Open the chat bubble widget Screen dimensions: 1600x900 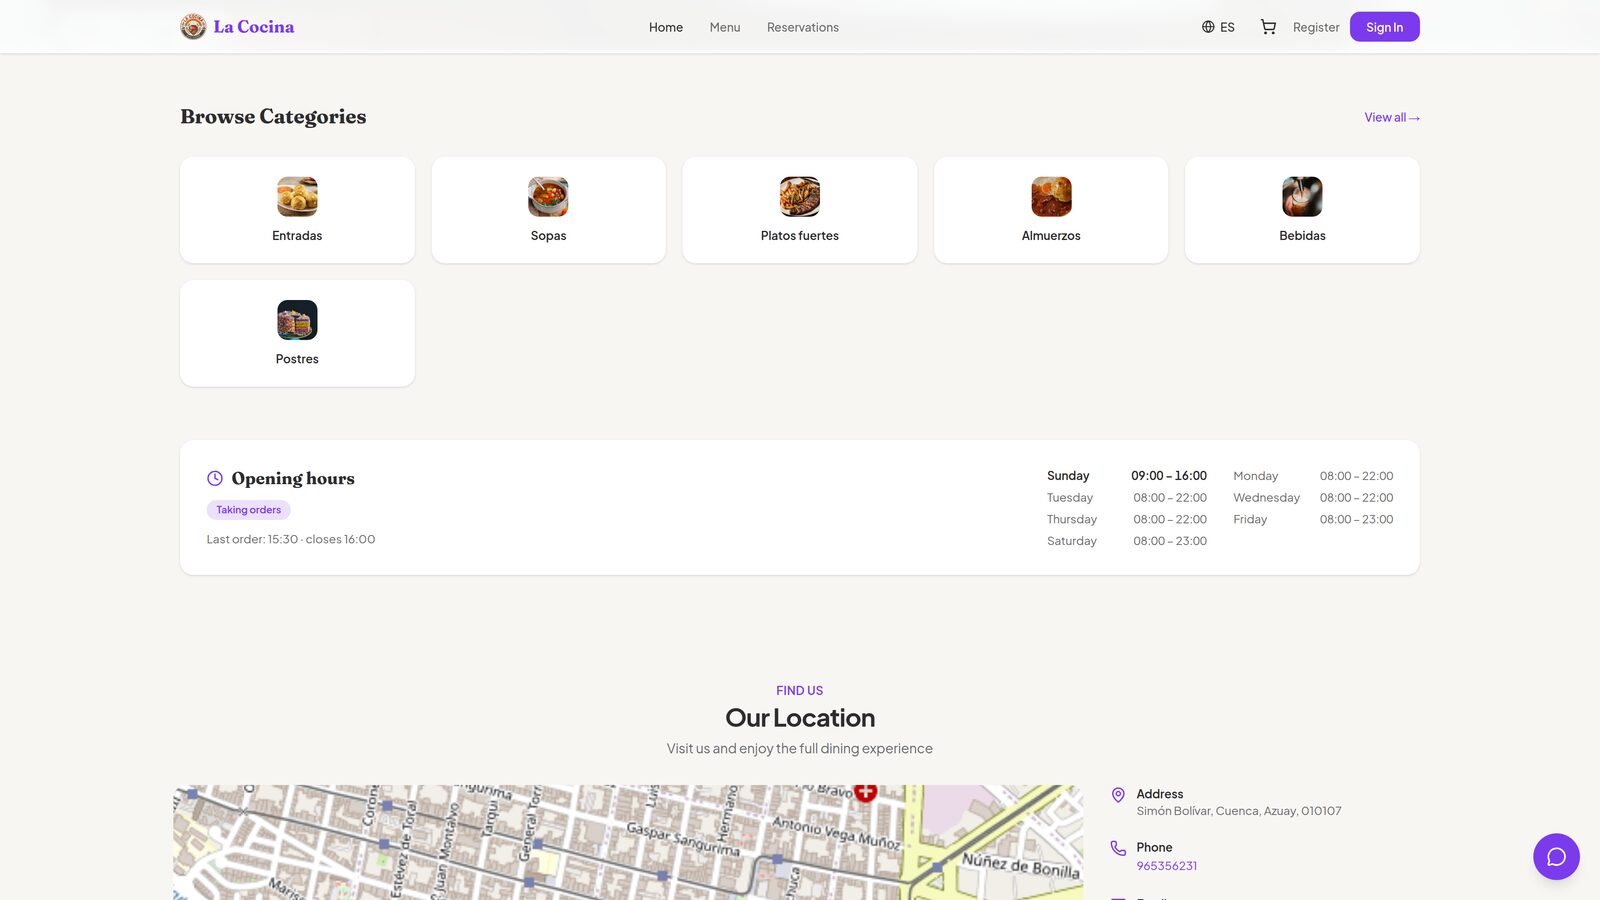tap(1556, 857)
